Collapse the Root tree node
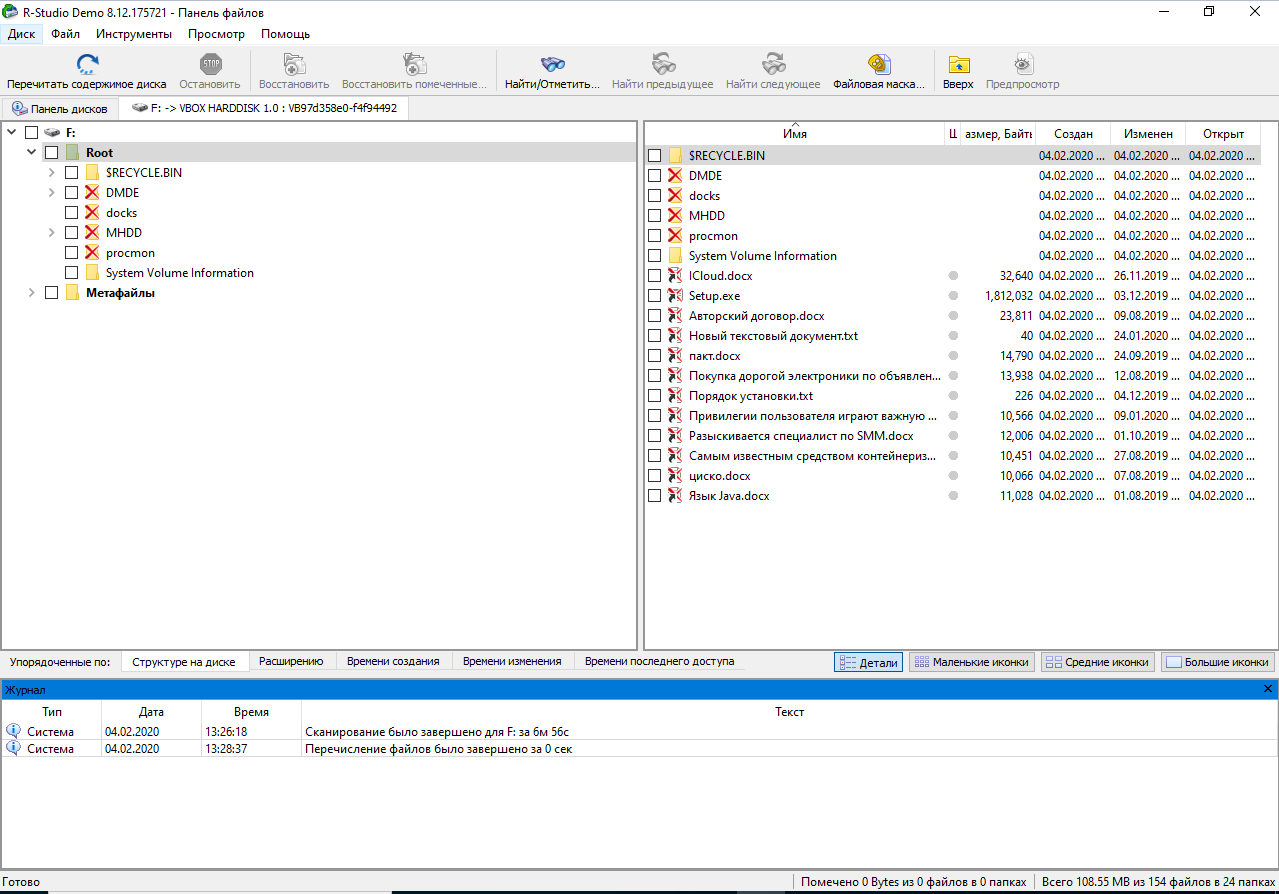Image resolution: width=1279 pixels, height=894 pixels. click(32, 153)
